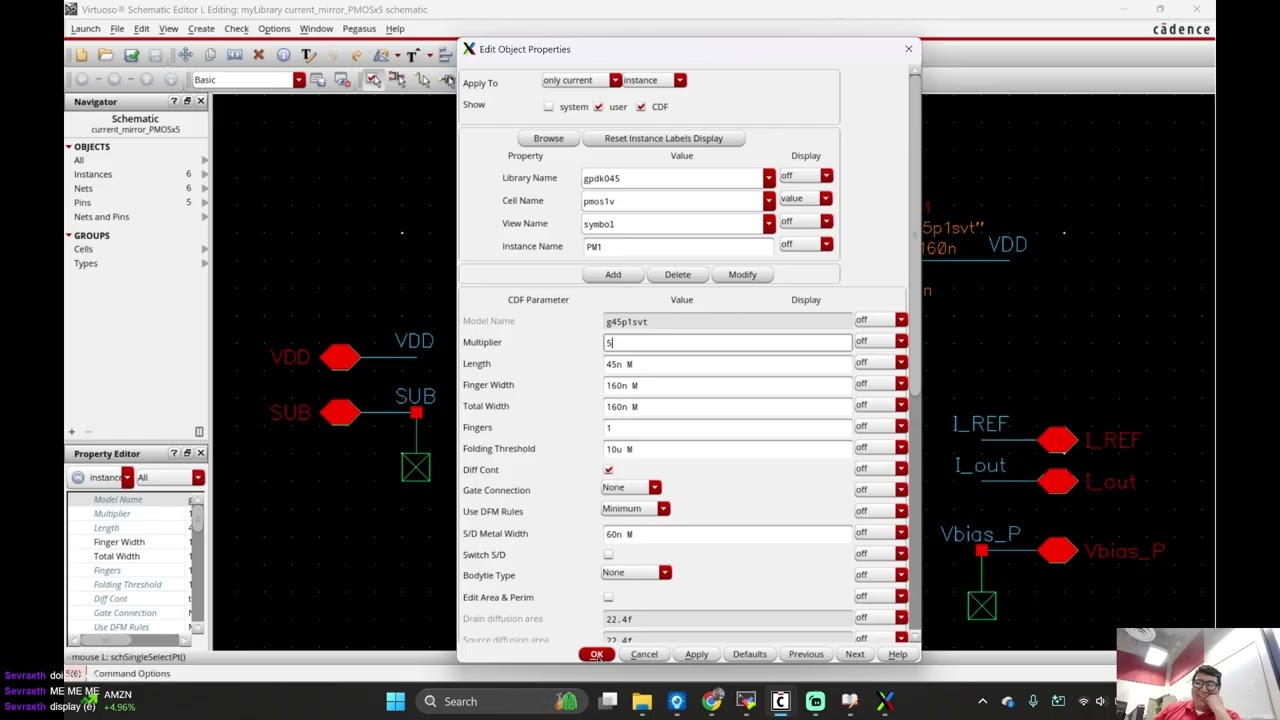Click the Align bars toolbar icon
Image resolution: width=1280 pixels, height=720 pixels.
[x=445, y=55]
